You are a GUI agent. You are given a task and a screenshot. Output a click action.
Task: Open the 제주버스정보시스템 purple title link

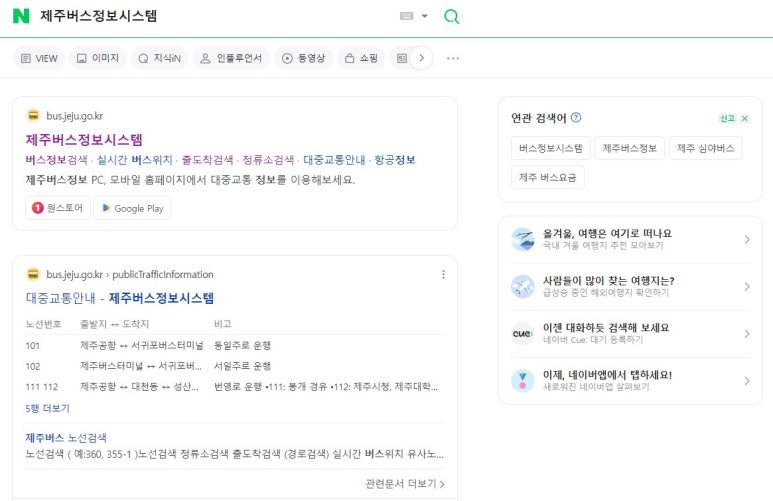(84, 140)
